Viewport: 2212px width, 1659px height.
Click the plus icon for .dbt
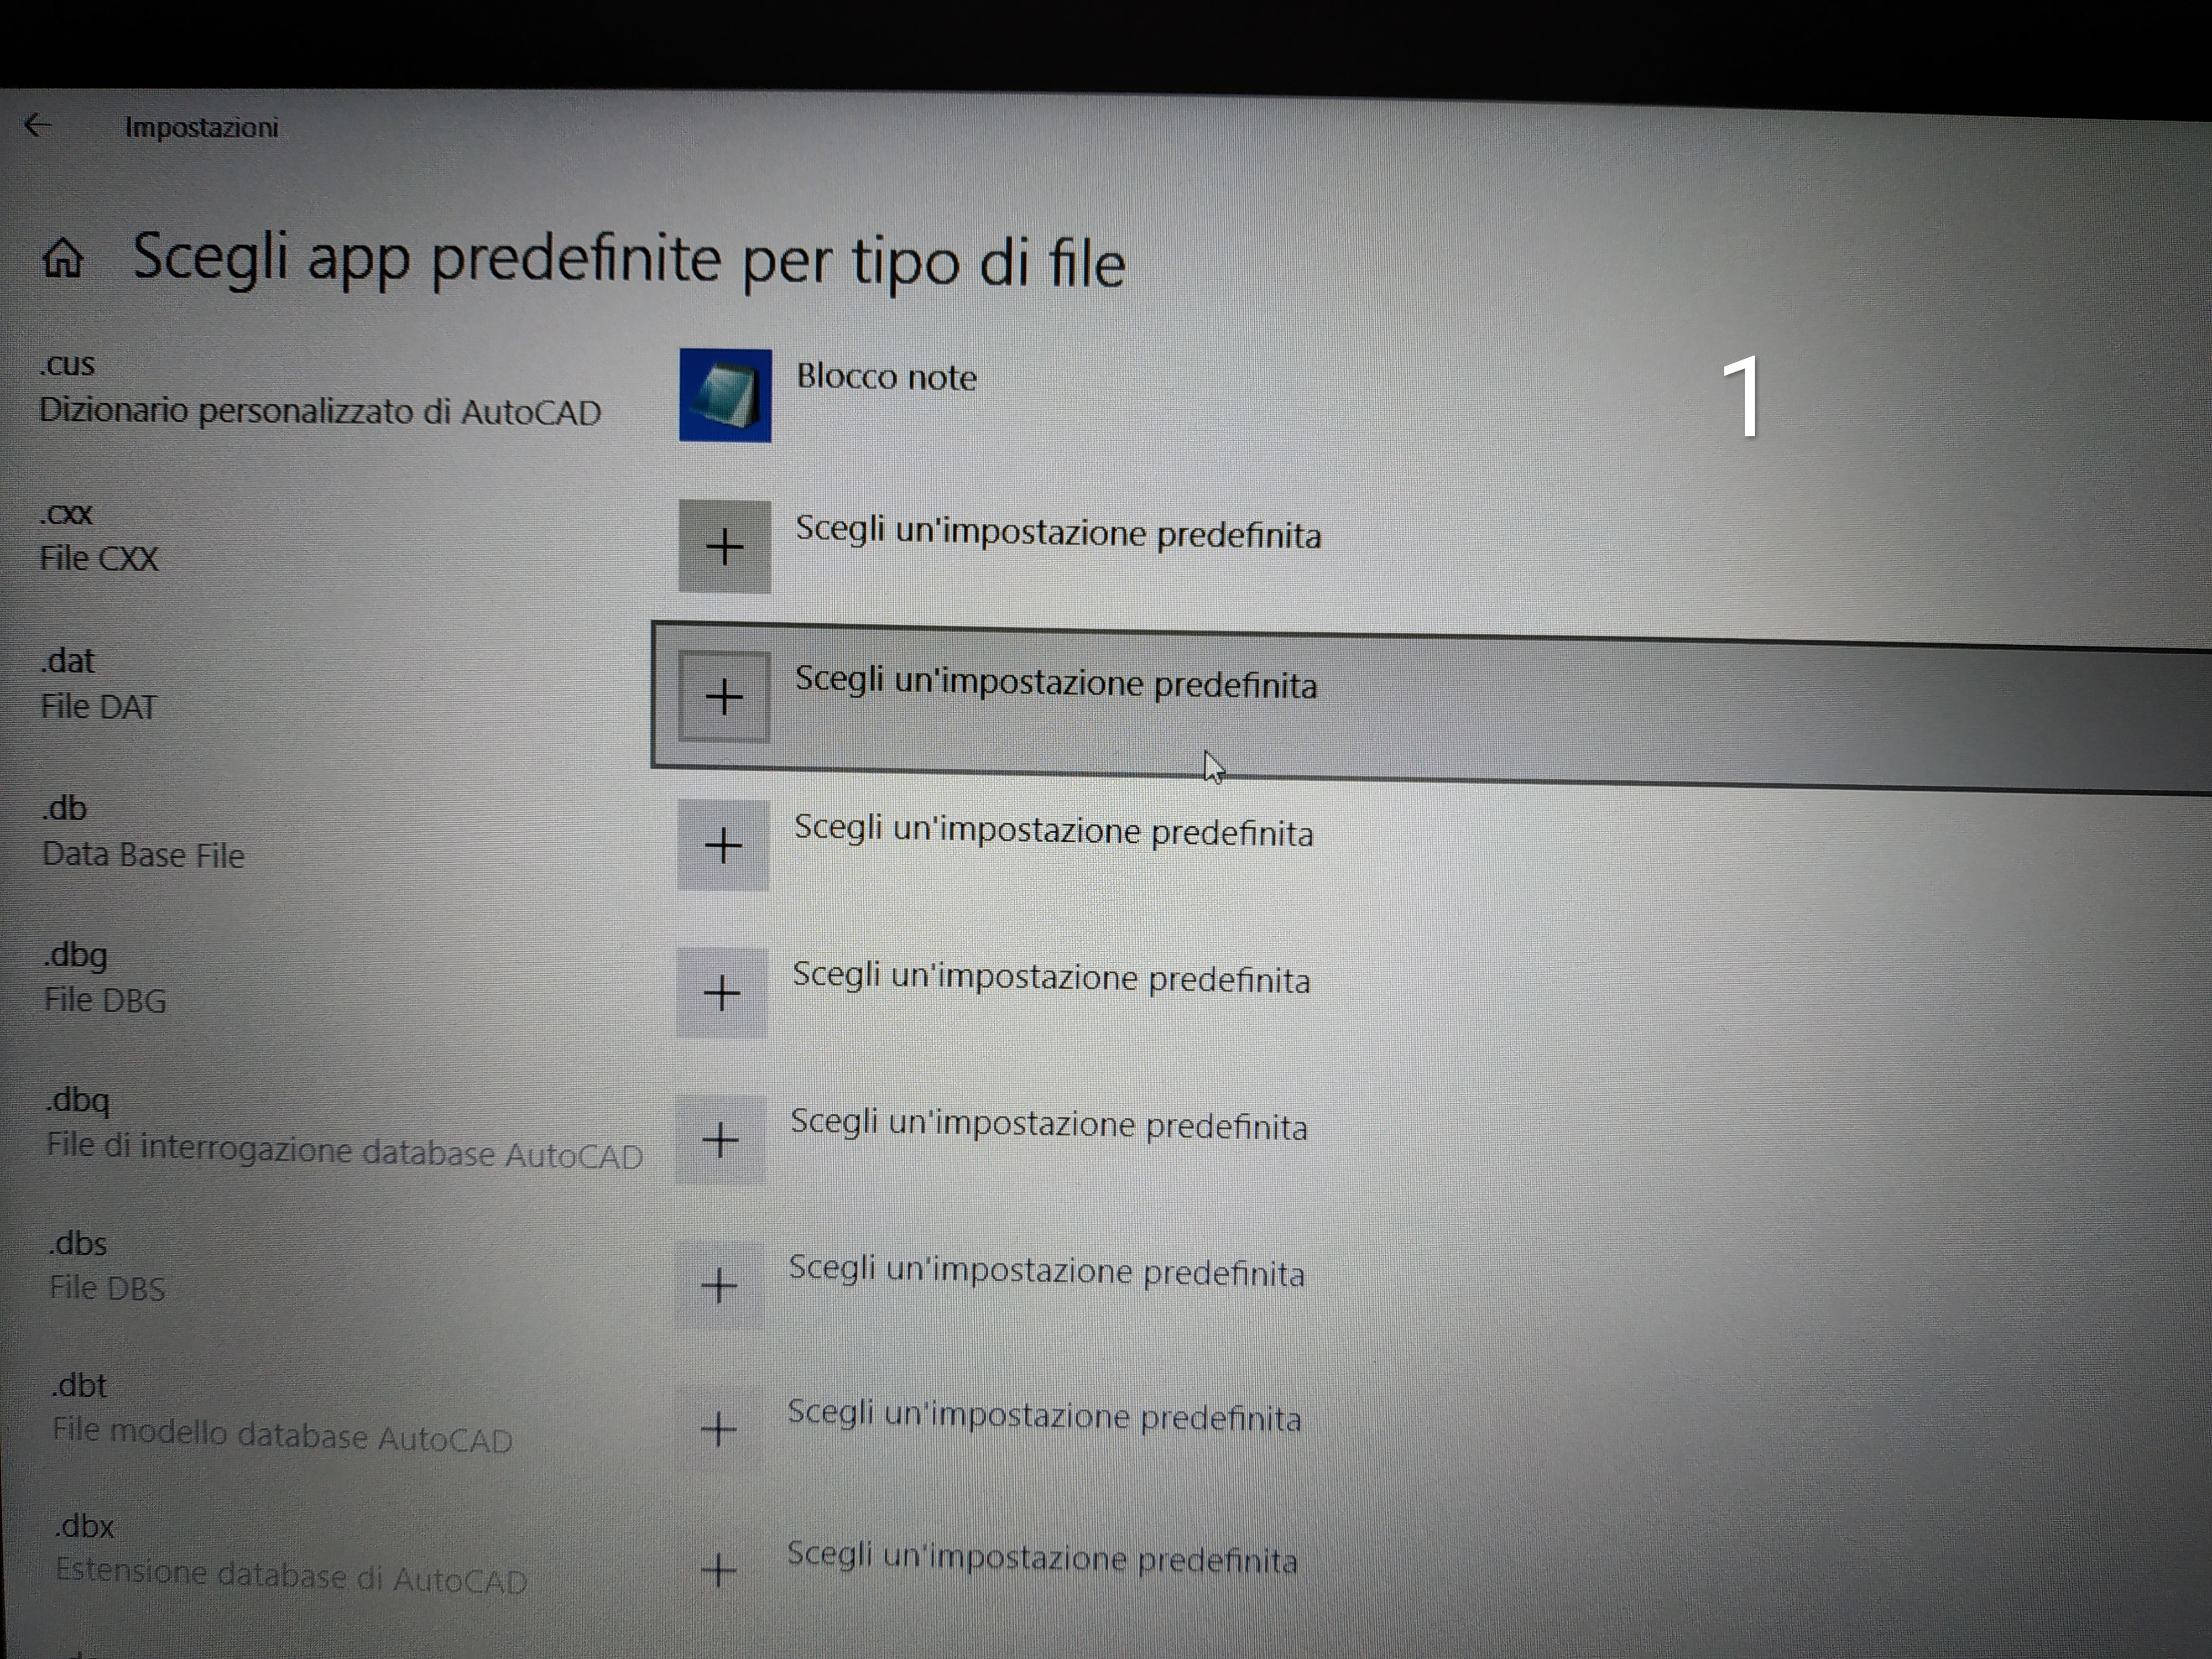pyautogui.click(x=718, y=1428)
